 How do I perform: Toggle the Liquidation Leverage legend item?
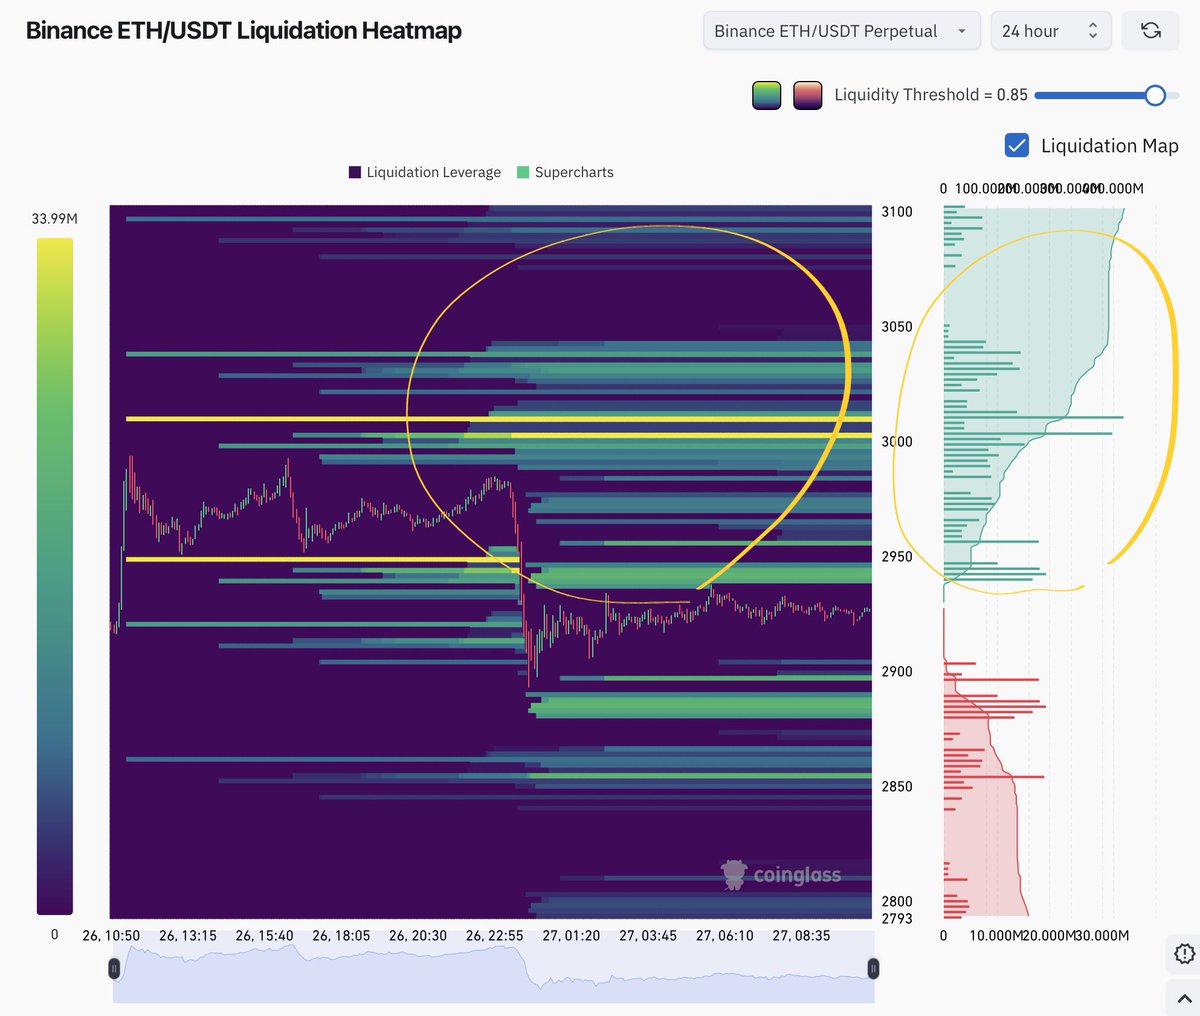coord(424,172)
